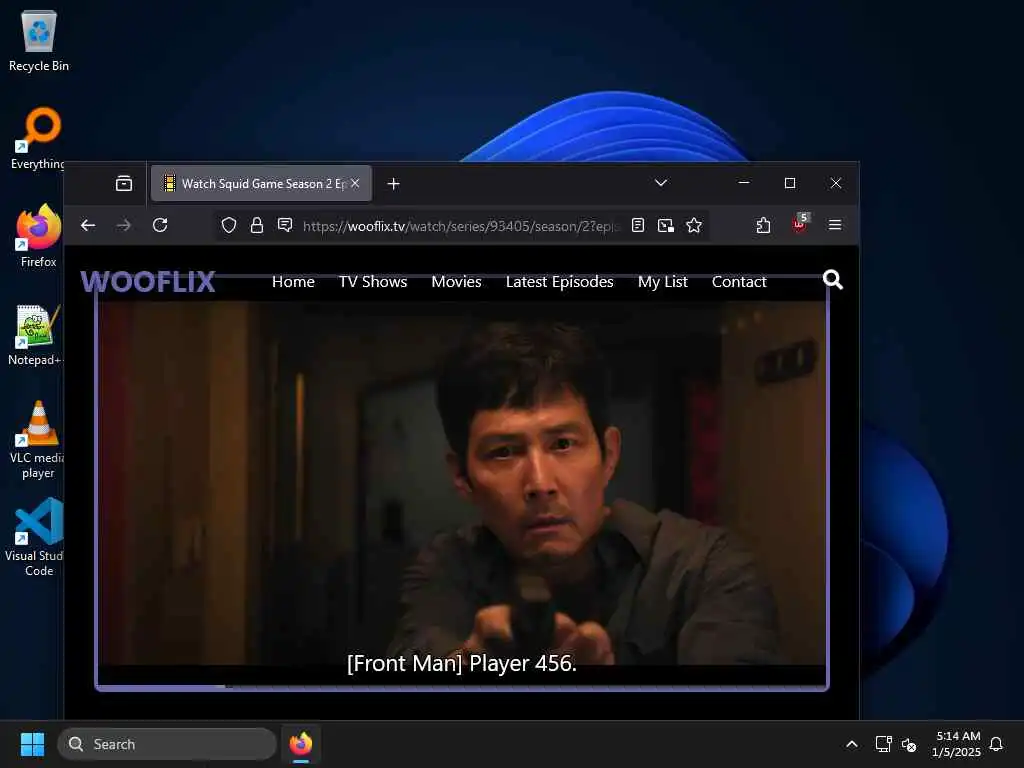Open Contact page
Image resolution: width=1024 pixels, height=768 pixels.
click(739, 281)
